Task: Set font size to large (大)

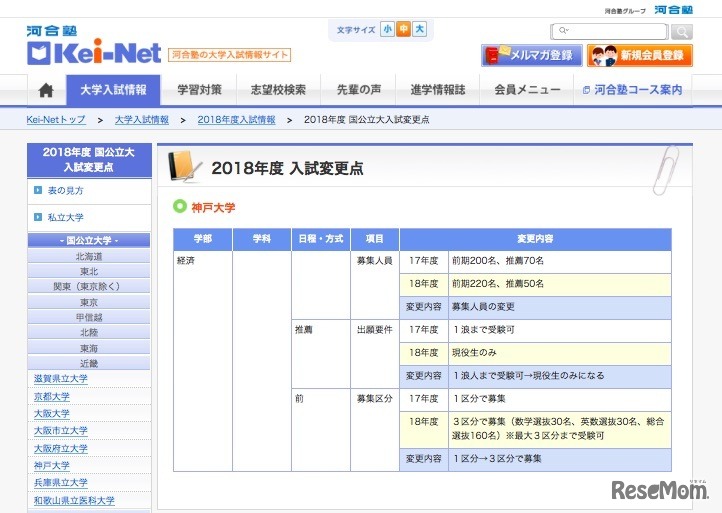Action: (419, 29)
